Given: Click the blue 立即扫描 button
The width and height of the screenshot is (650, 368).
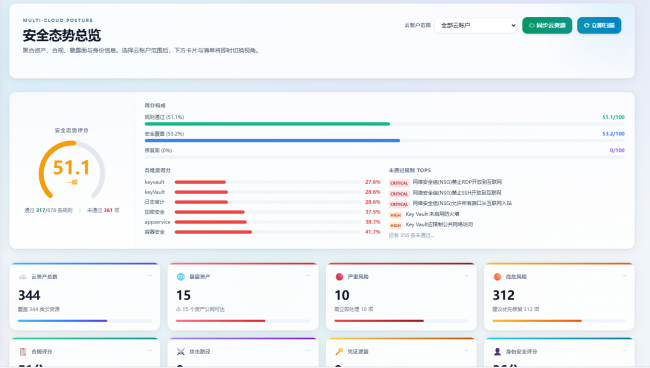Looking at the screenshot, I should tap(599, 25).
